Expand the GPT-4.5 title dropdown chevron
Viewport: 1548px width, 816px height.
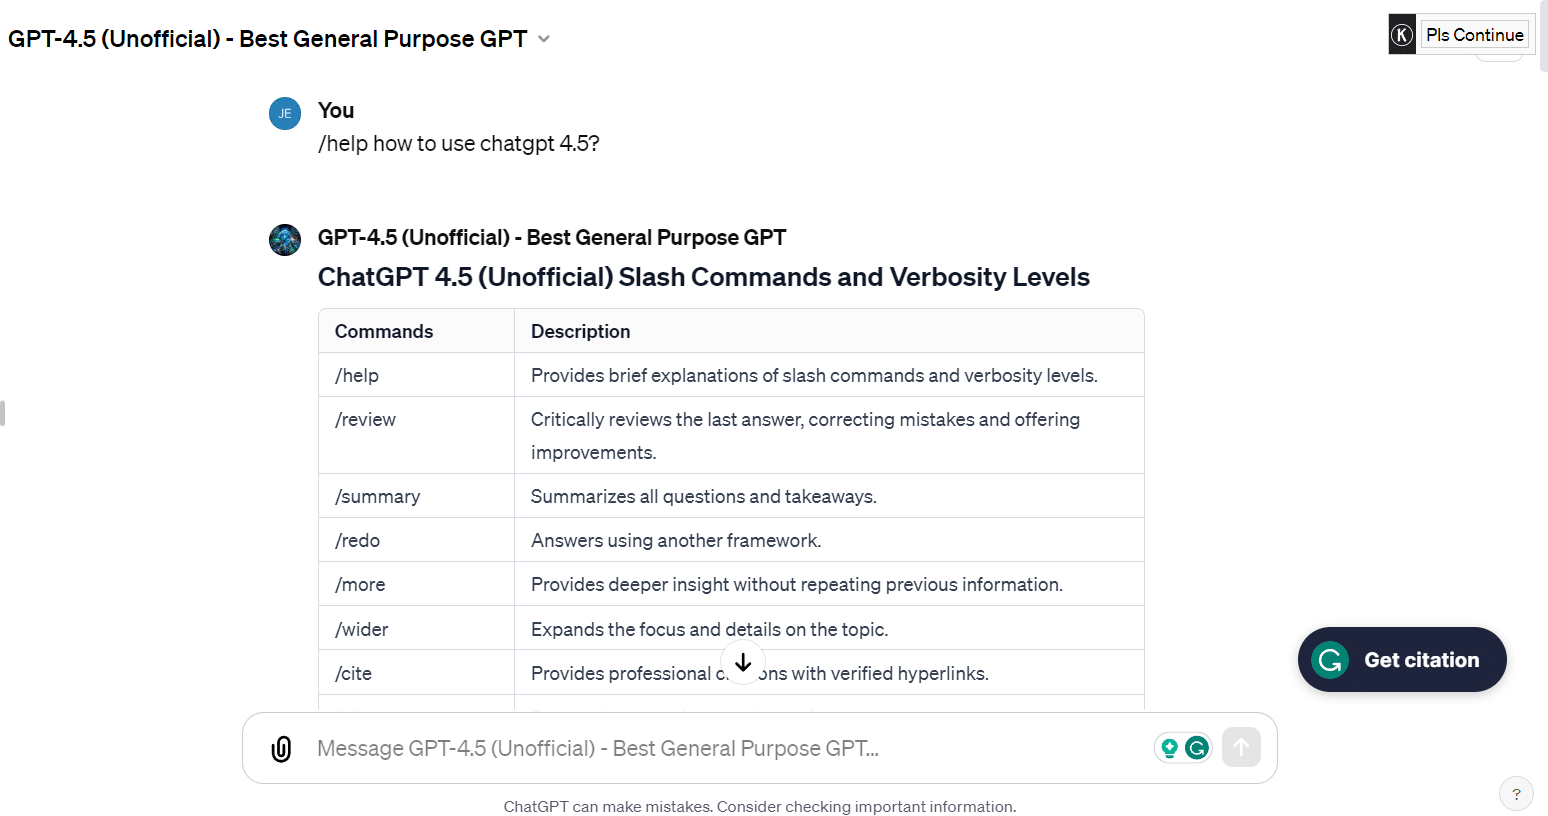[544, 39]
